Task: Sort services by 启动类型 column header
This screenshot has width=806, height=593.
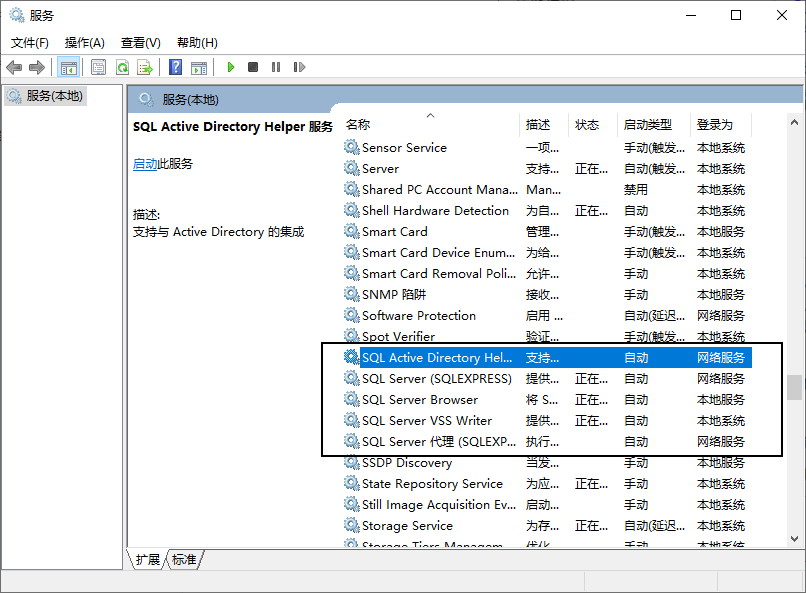Action: click(x=648, y=125)
